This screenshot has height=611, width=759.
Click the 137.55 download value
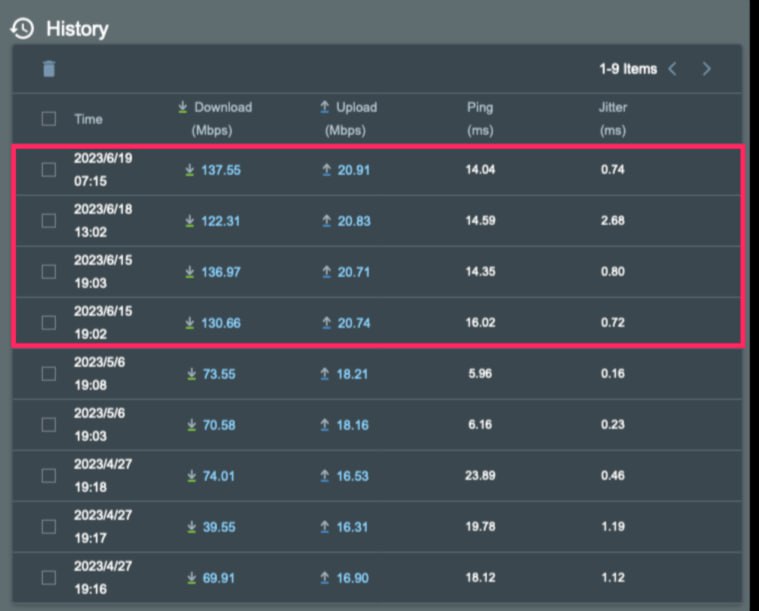[221, 170]
